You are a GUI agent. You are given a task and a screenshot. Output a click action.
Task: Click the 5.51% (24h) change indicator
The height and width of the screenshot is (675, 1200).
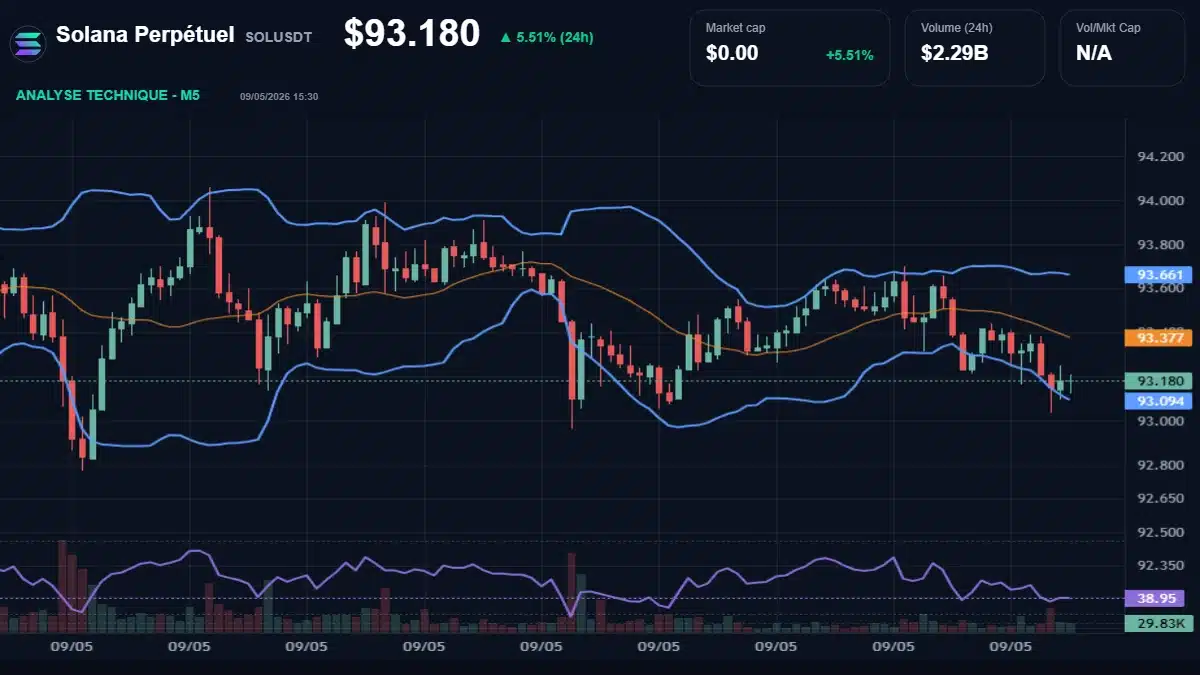(x=547, y=37)
